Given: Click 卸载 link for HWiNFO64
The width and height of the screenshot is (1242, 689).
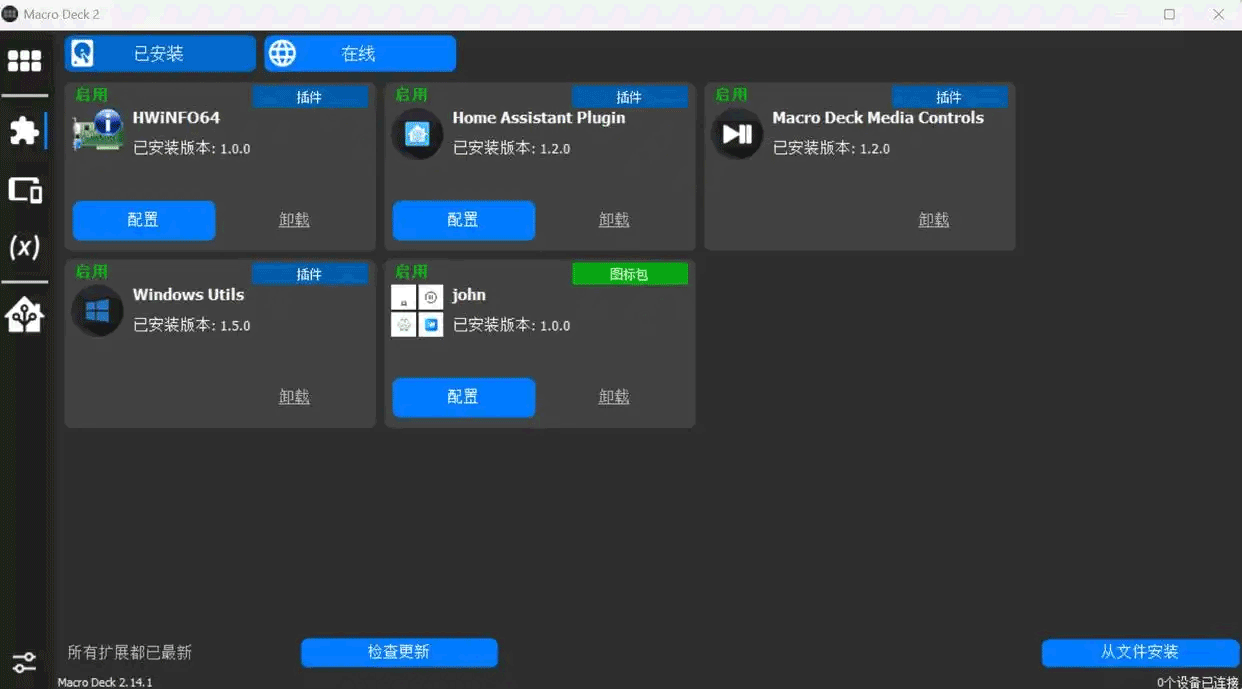Looking at the screenshot, I should (x=294, y=220).
